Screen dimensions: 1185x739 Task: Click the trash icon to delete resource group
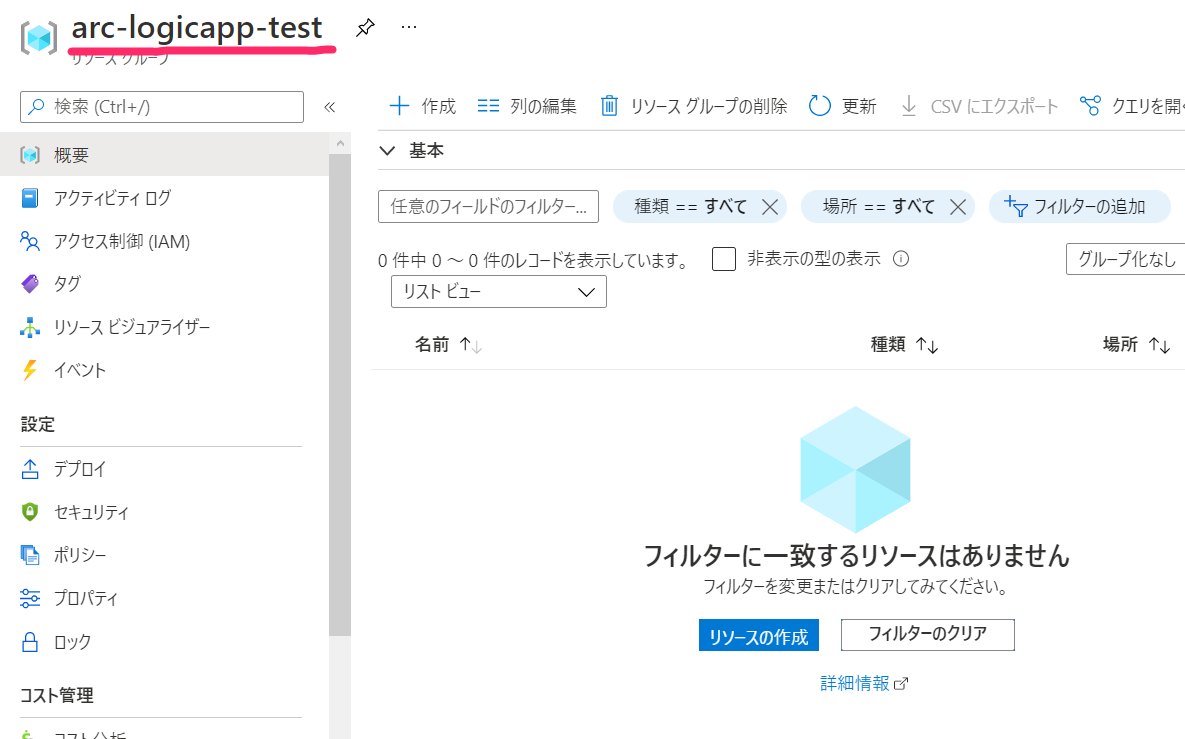click(x=609, y=106)
